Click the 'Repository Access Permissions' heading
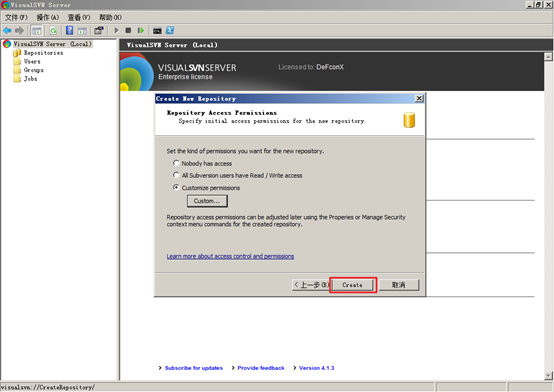The height and width of the screenshot is (392, 554). point(222,113)
